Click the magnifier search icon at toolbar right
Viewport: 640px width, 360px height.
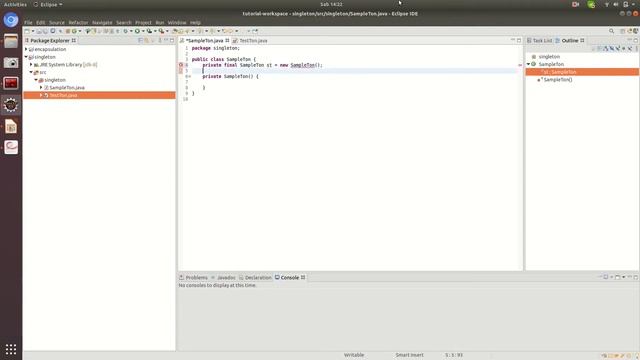click(611, 31)
